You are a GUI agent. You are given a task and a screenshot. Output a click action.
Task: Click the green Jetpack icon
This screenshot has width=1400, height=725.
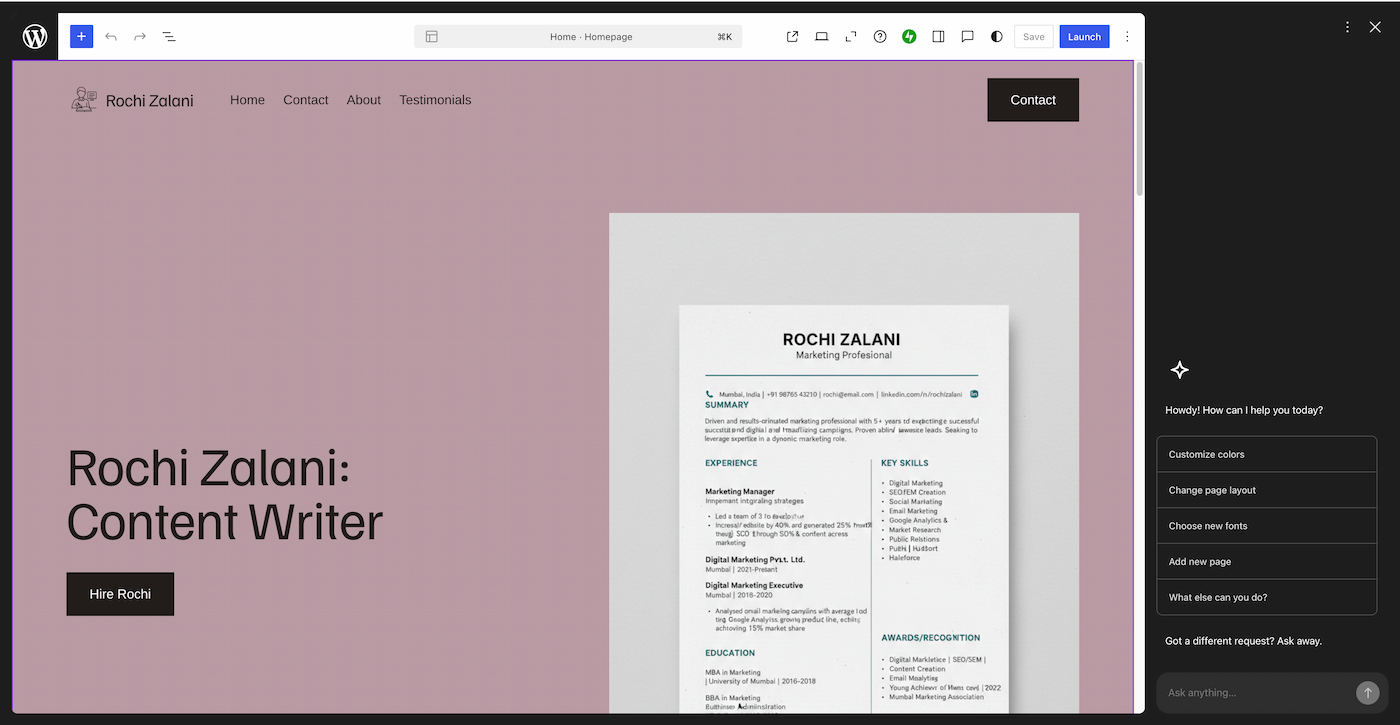tap(908, 36)
